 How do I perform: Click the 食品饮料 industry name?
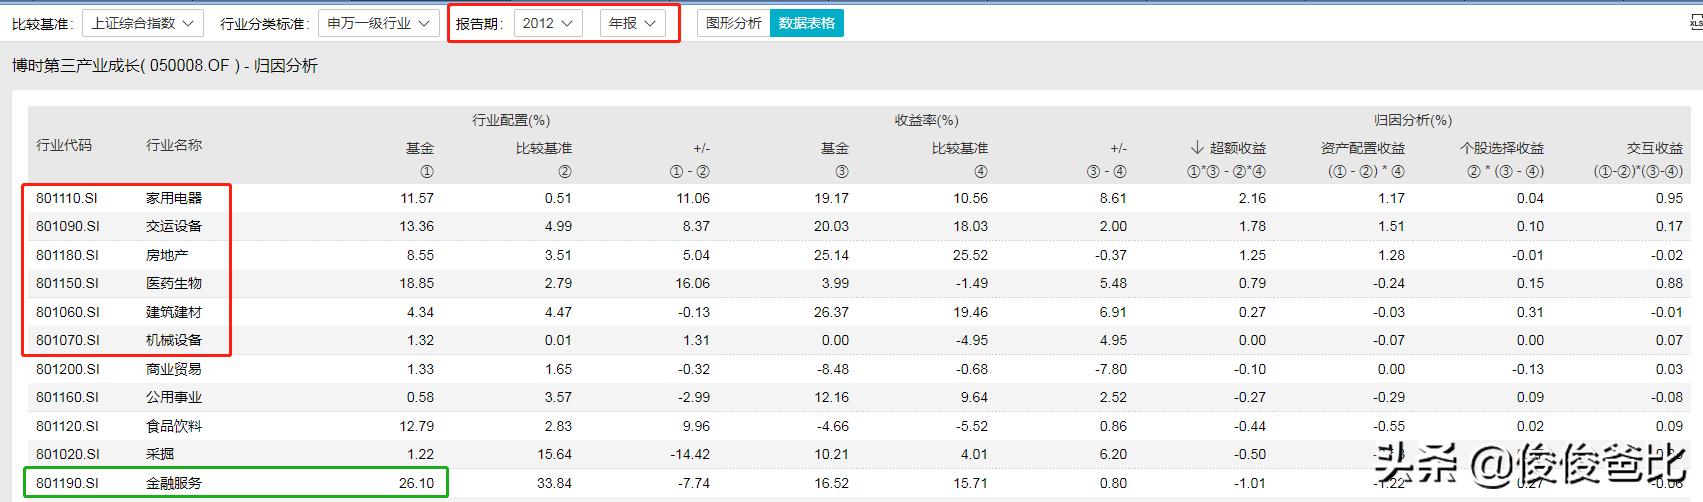pyautogui.click(x=174, y=426)
